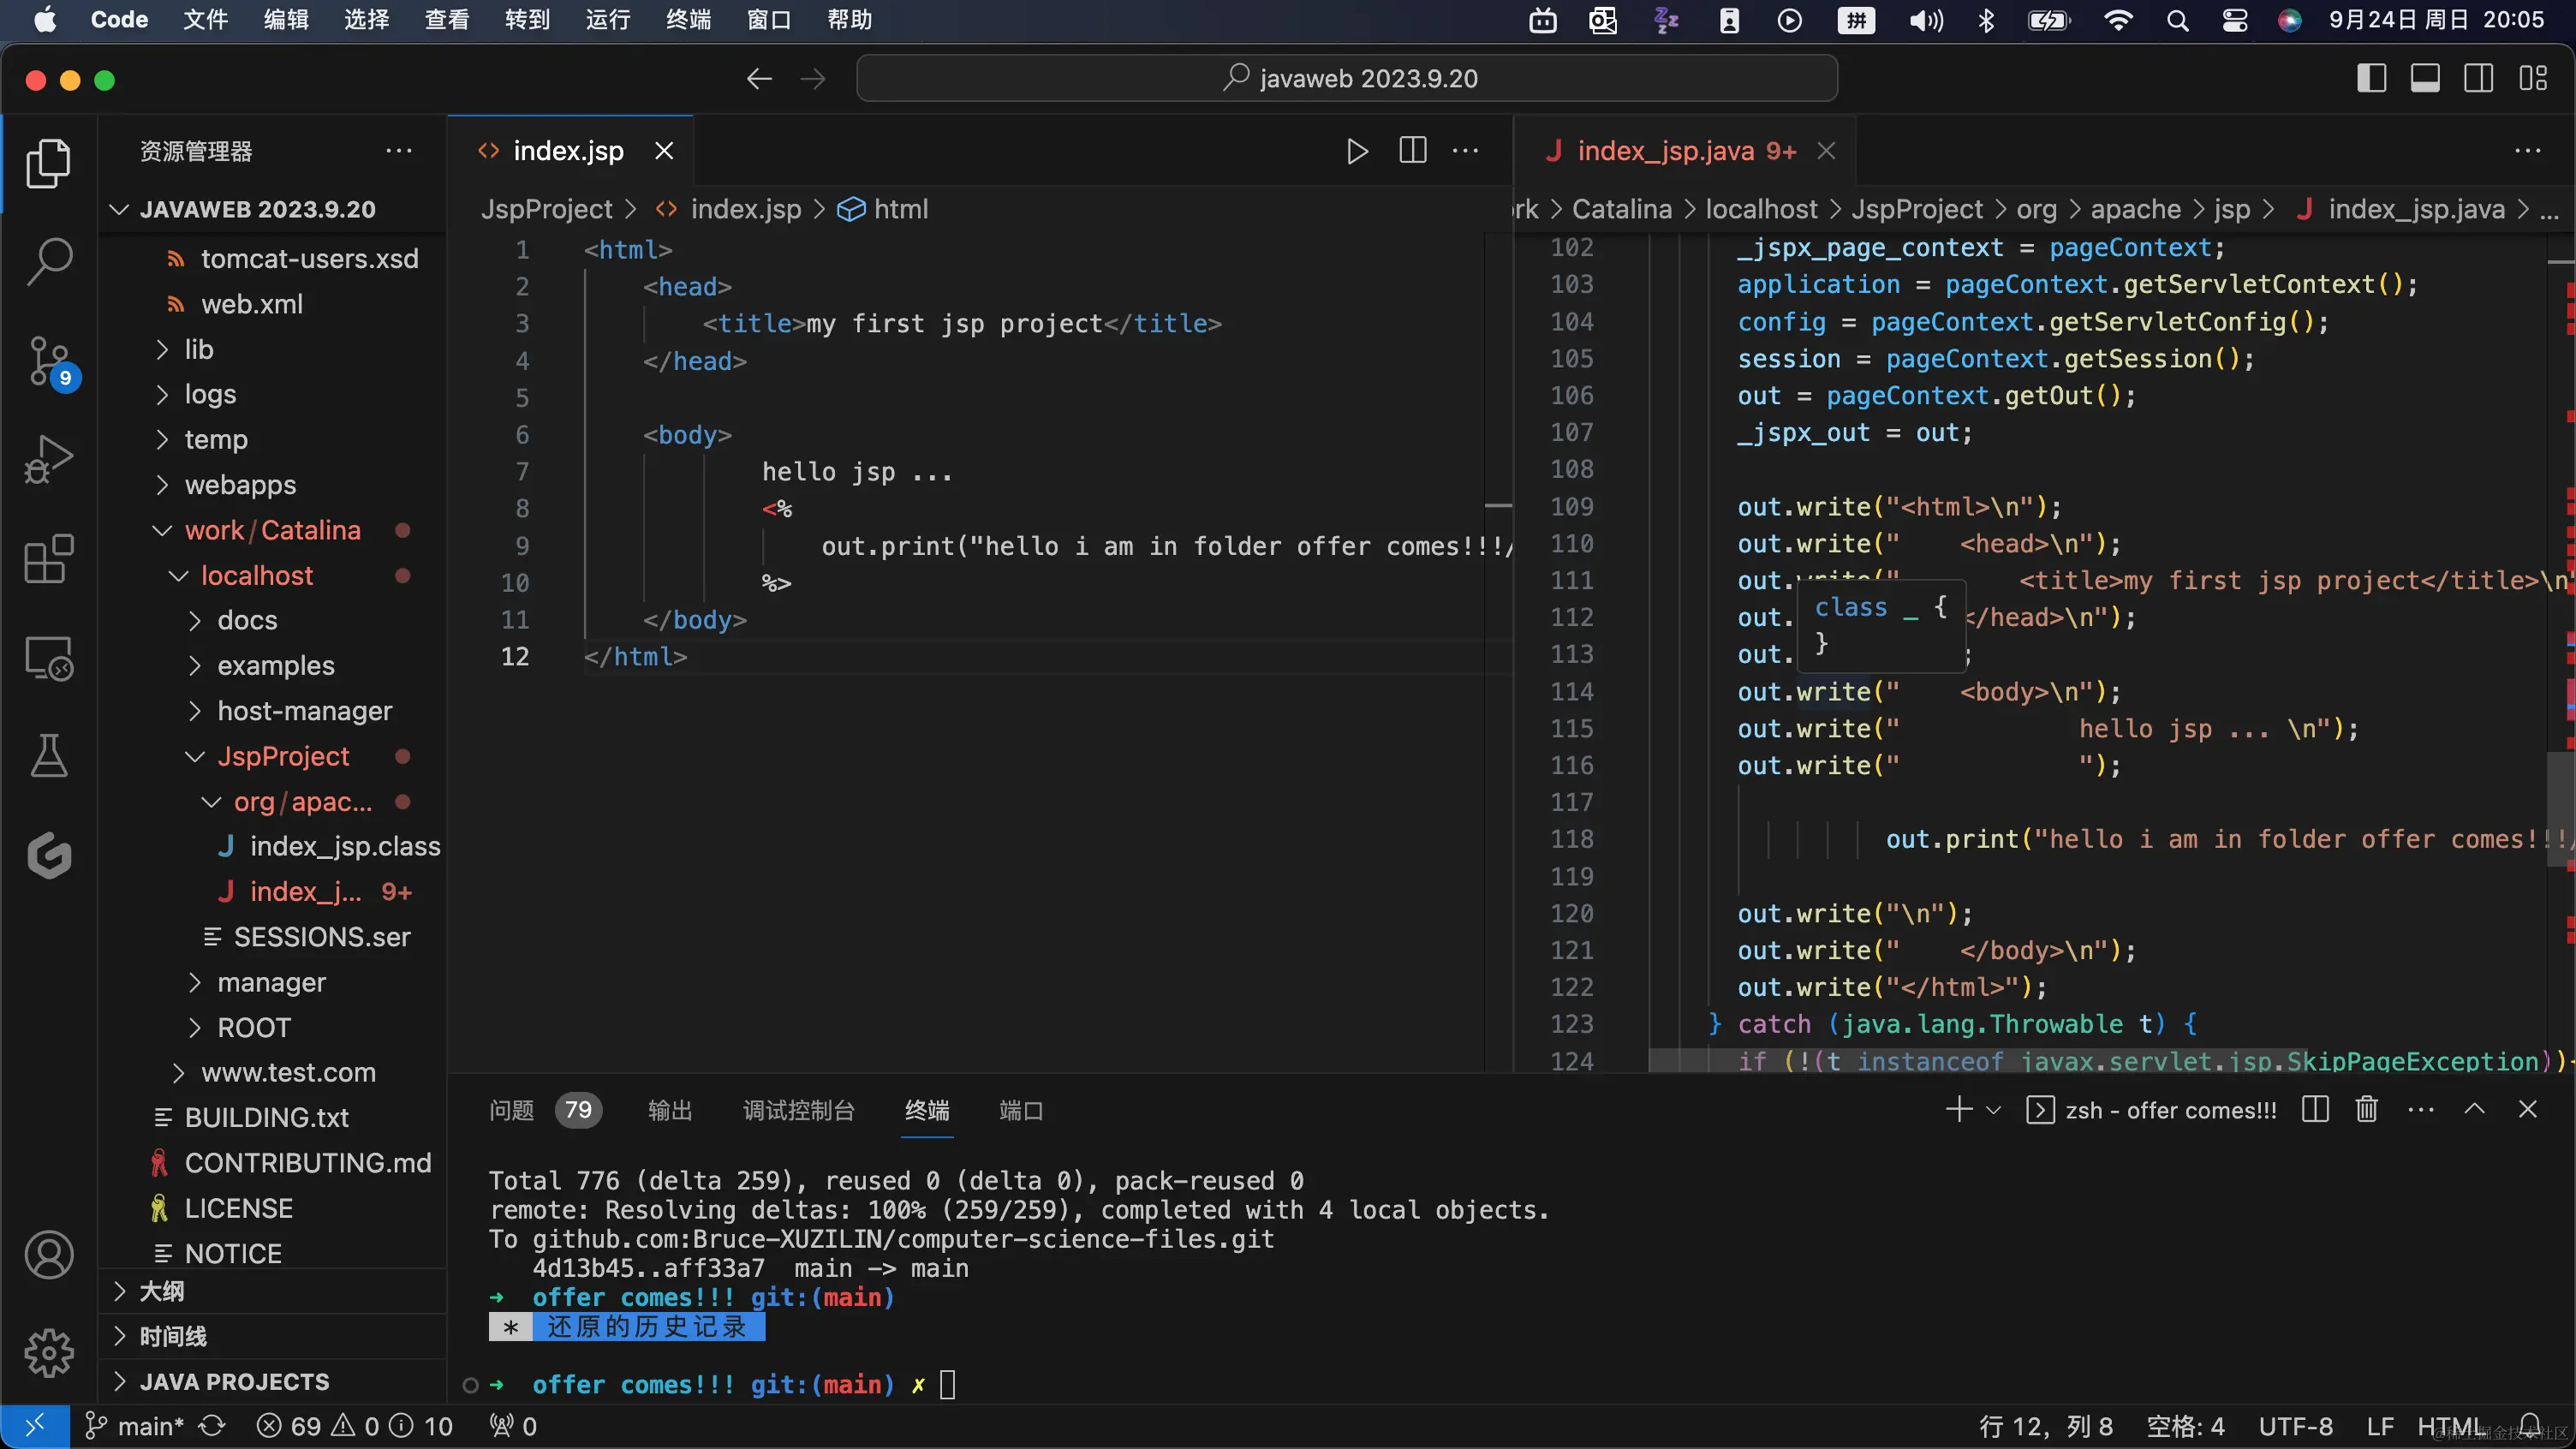Open the new terminal launch profile dropdown
Image resolution: width=2576 pixels, height=1449 pixels.
pyautogui.click(x=1993, y=1110)
